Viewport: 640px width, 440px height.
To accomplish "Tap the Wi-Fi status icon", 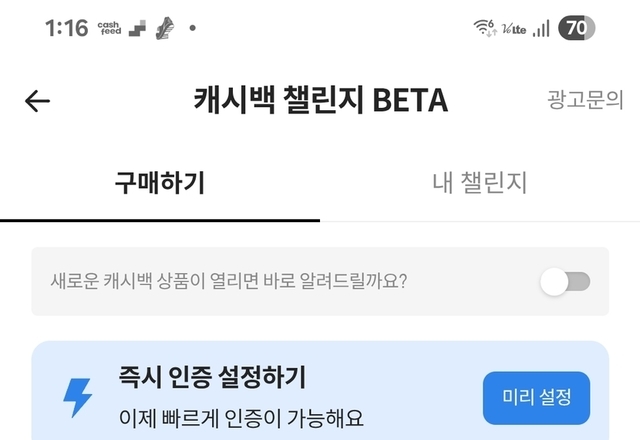I will coord(485,28).
